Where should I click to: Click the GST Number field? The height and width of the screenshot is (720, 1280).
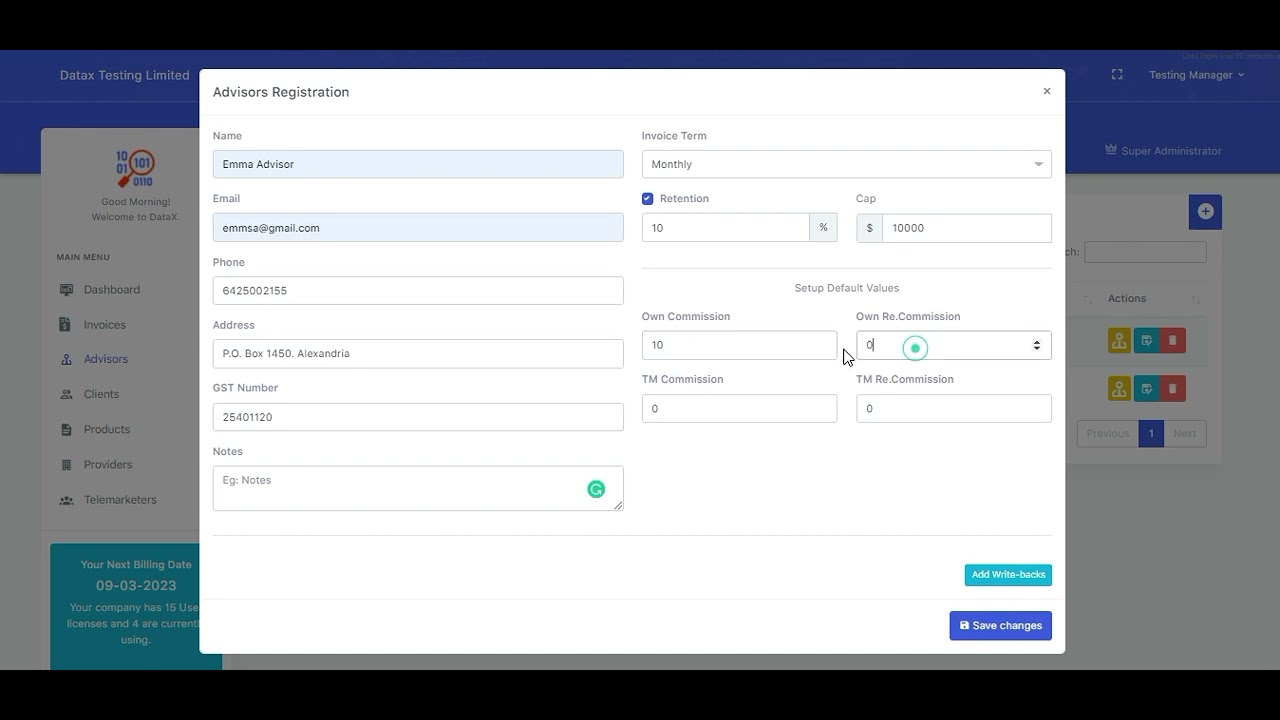[418, 417]
